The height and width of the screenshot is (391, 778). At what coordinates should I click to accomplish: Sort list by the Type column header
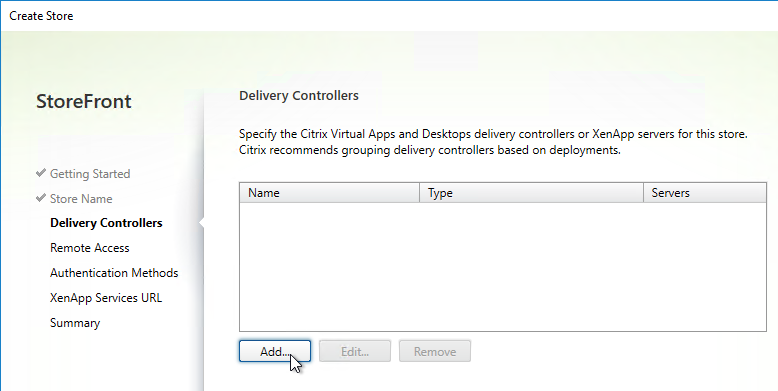tap(532, 193)
